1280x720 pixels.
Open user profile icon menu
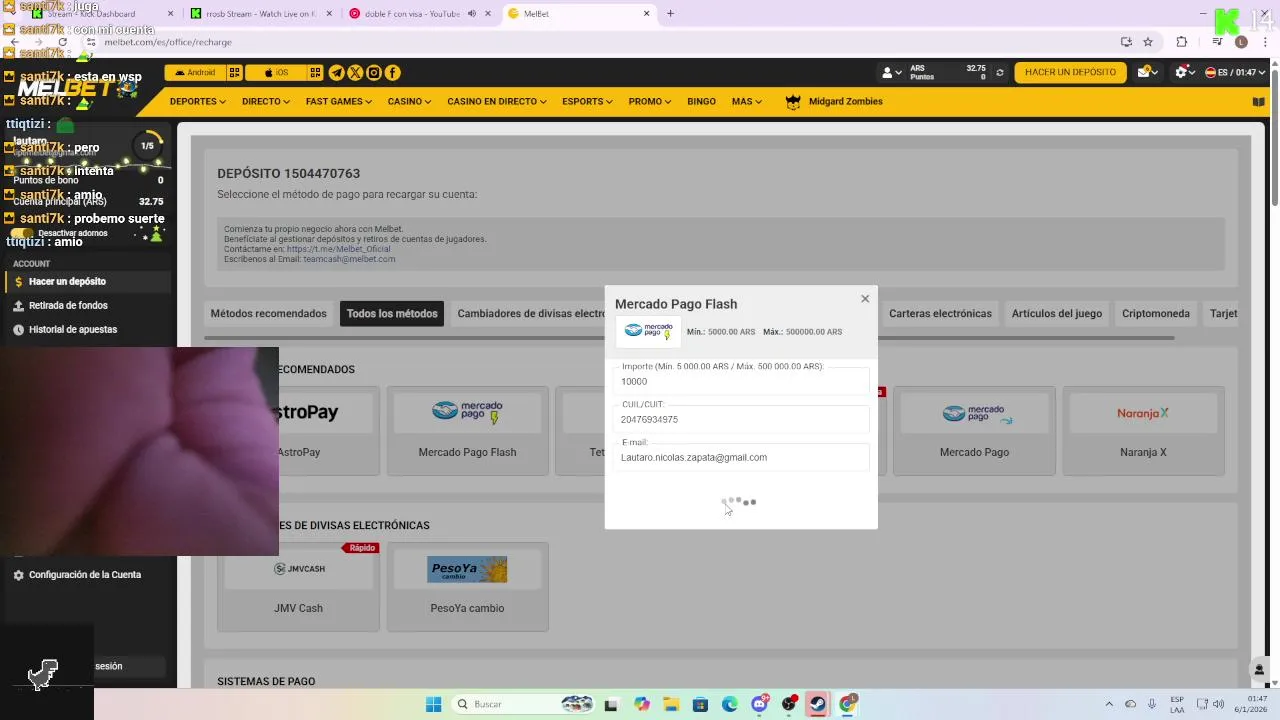tap(891, 73)
